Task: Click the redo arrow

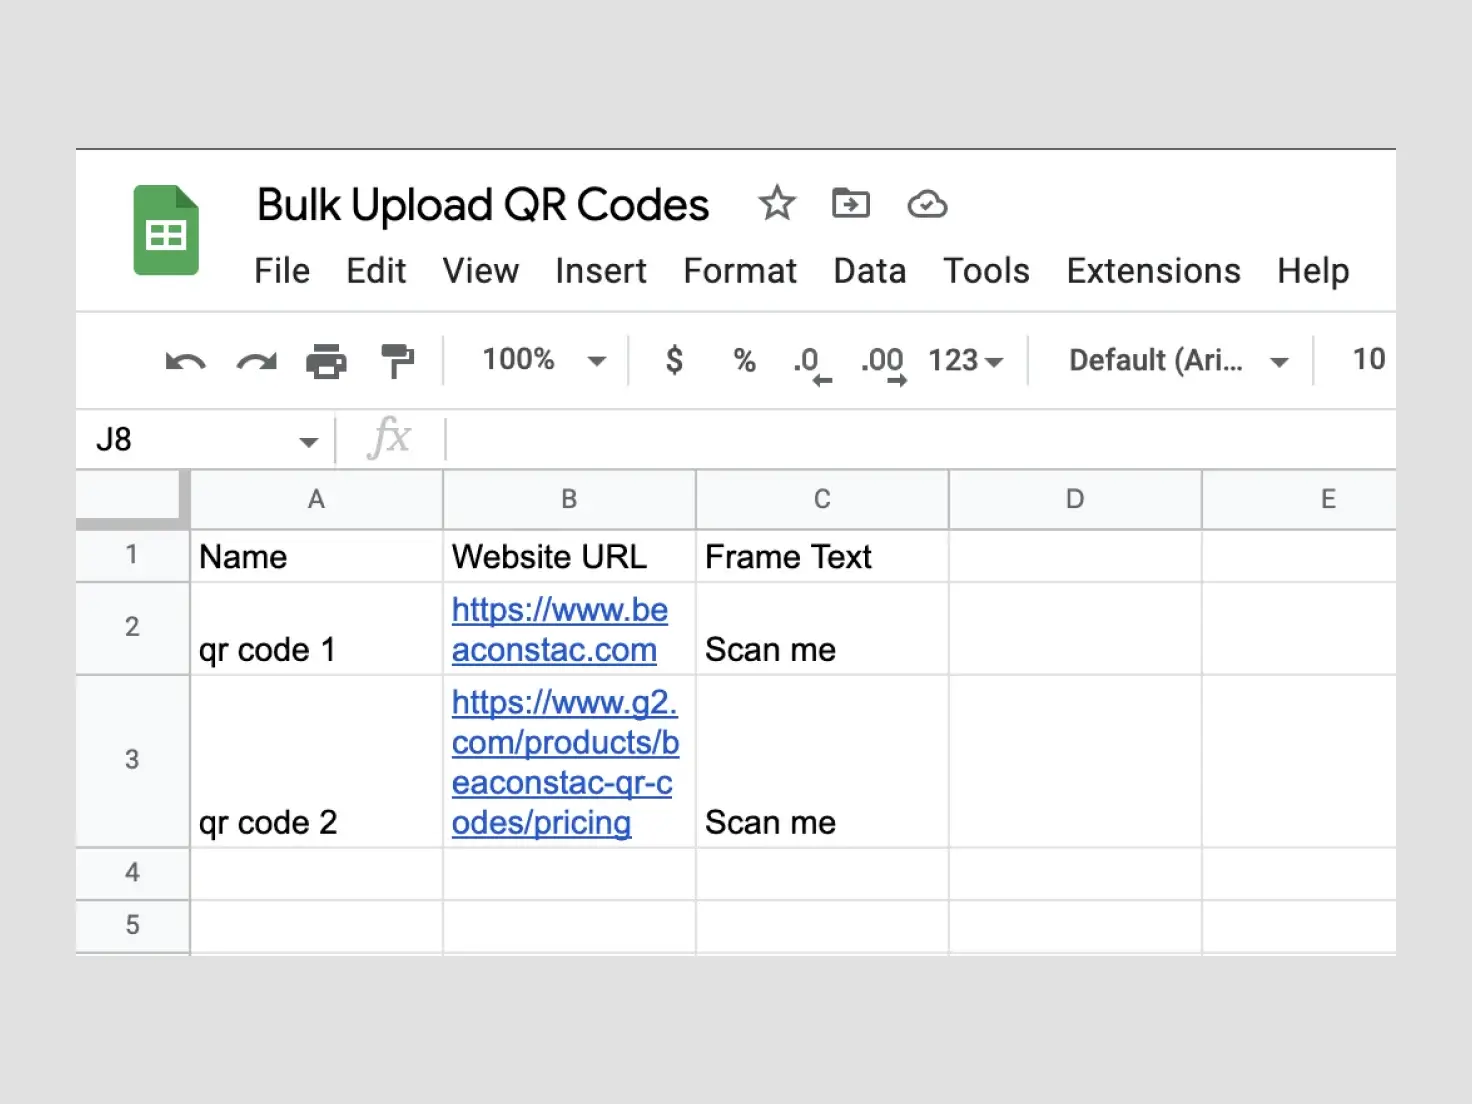Action: (257, 361)
